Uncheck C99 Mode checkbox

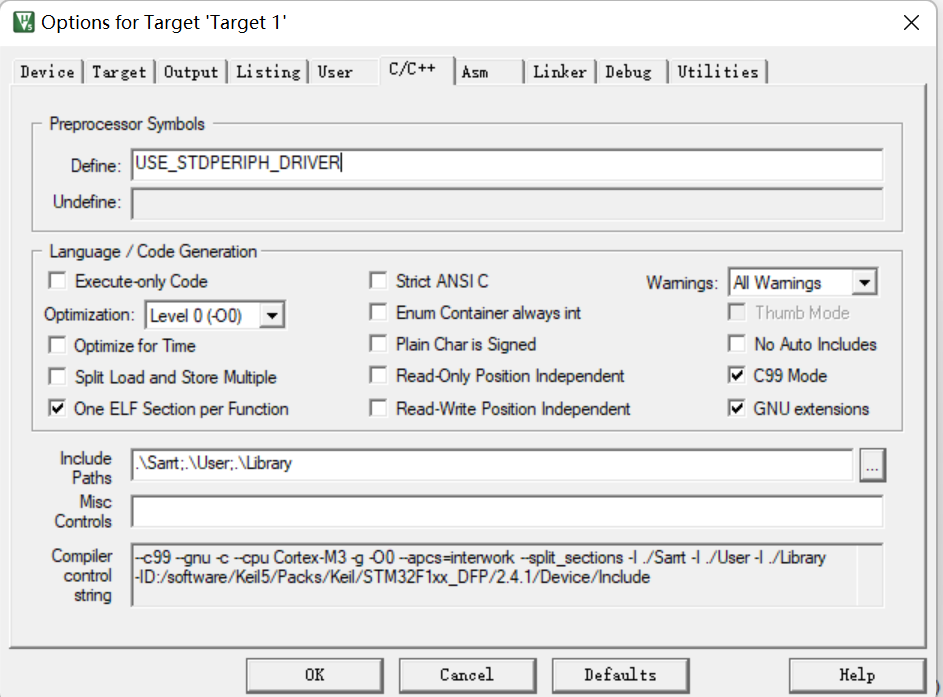coord(737,375)
